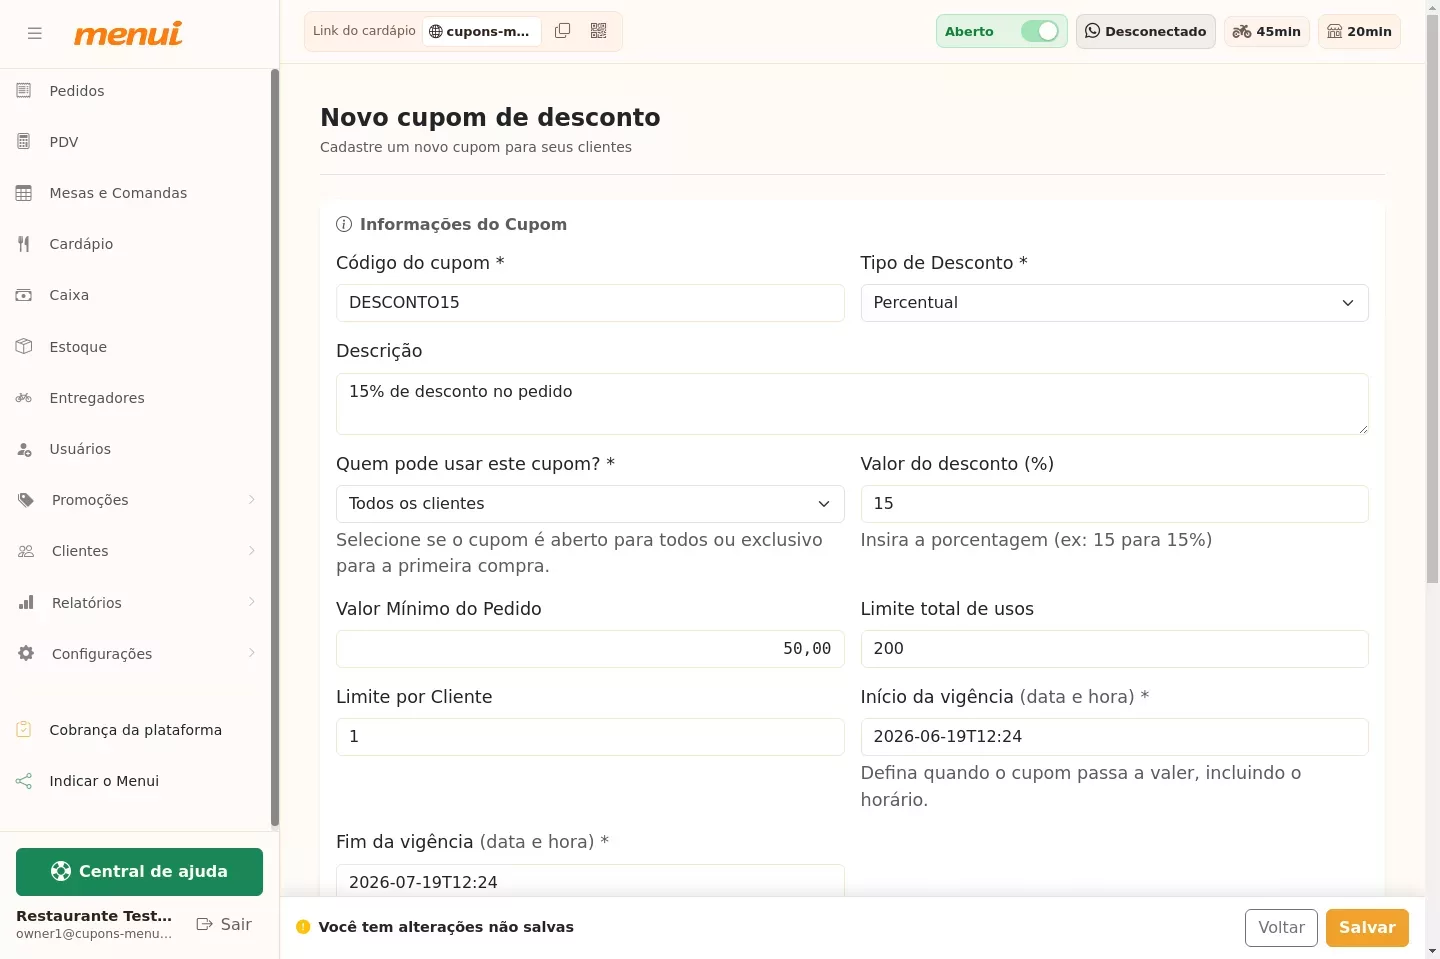Click the Voltar button

1281,928
